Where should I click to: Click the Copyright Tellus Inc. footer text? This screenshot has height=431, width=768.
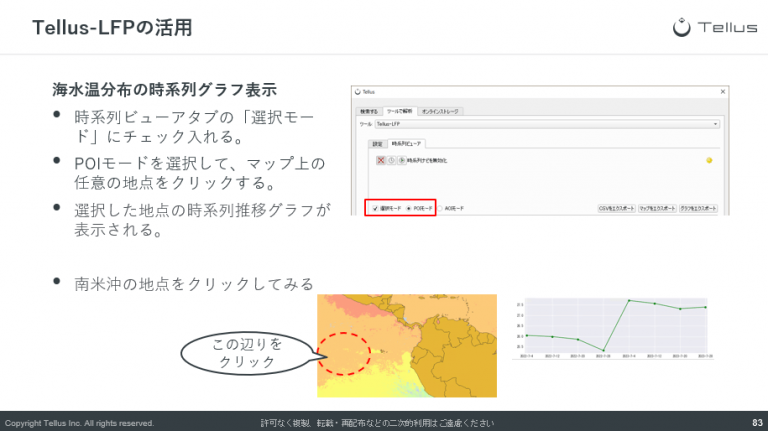tap(79, 423)
